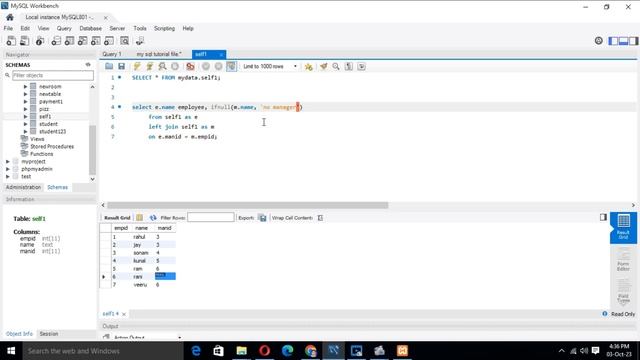Expand the student123 table node
This screenshot has height=360, width=640.
[x=25, y=131]
